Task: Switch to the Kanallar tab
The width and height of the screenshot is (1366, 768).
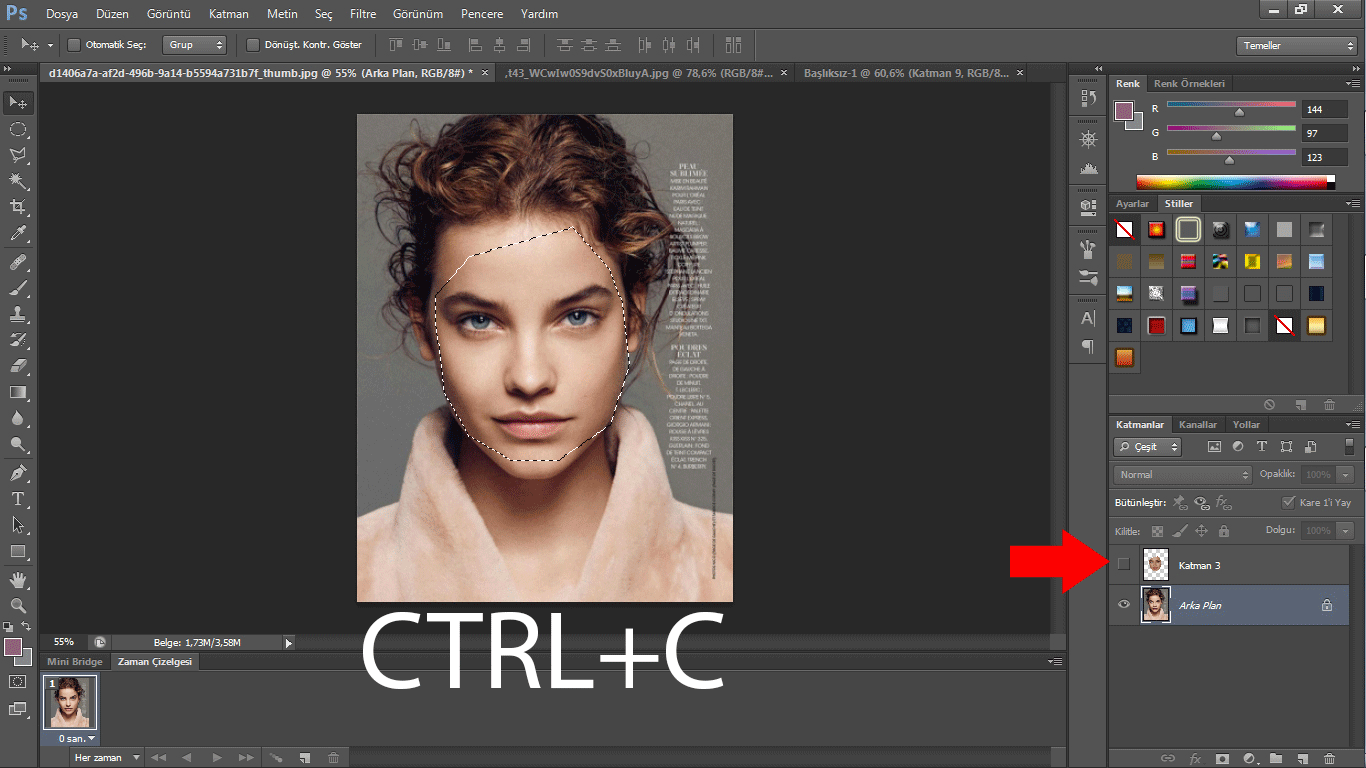Action: coord(1197,424)
